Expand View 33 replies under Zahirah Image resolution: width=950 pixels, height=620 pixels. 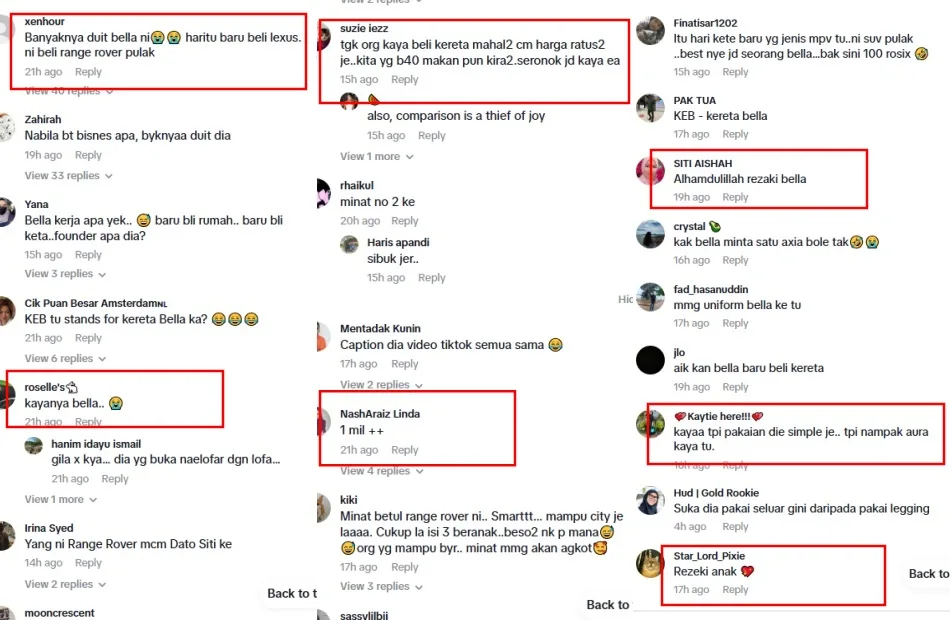[68, 176]
